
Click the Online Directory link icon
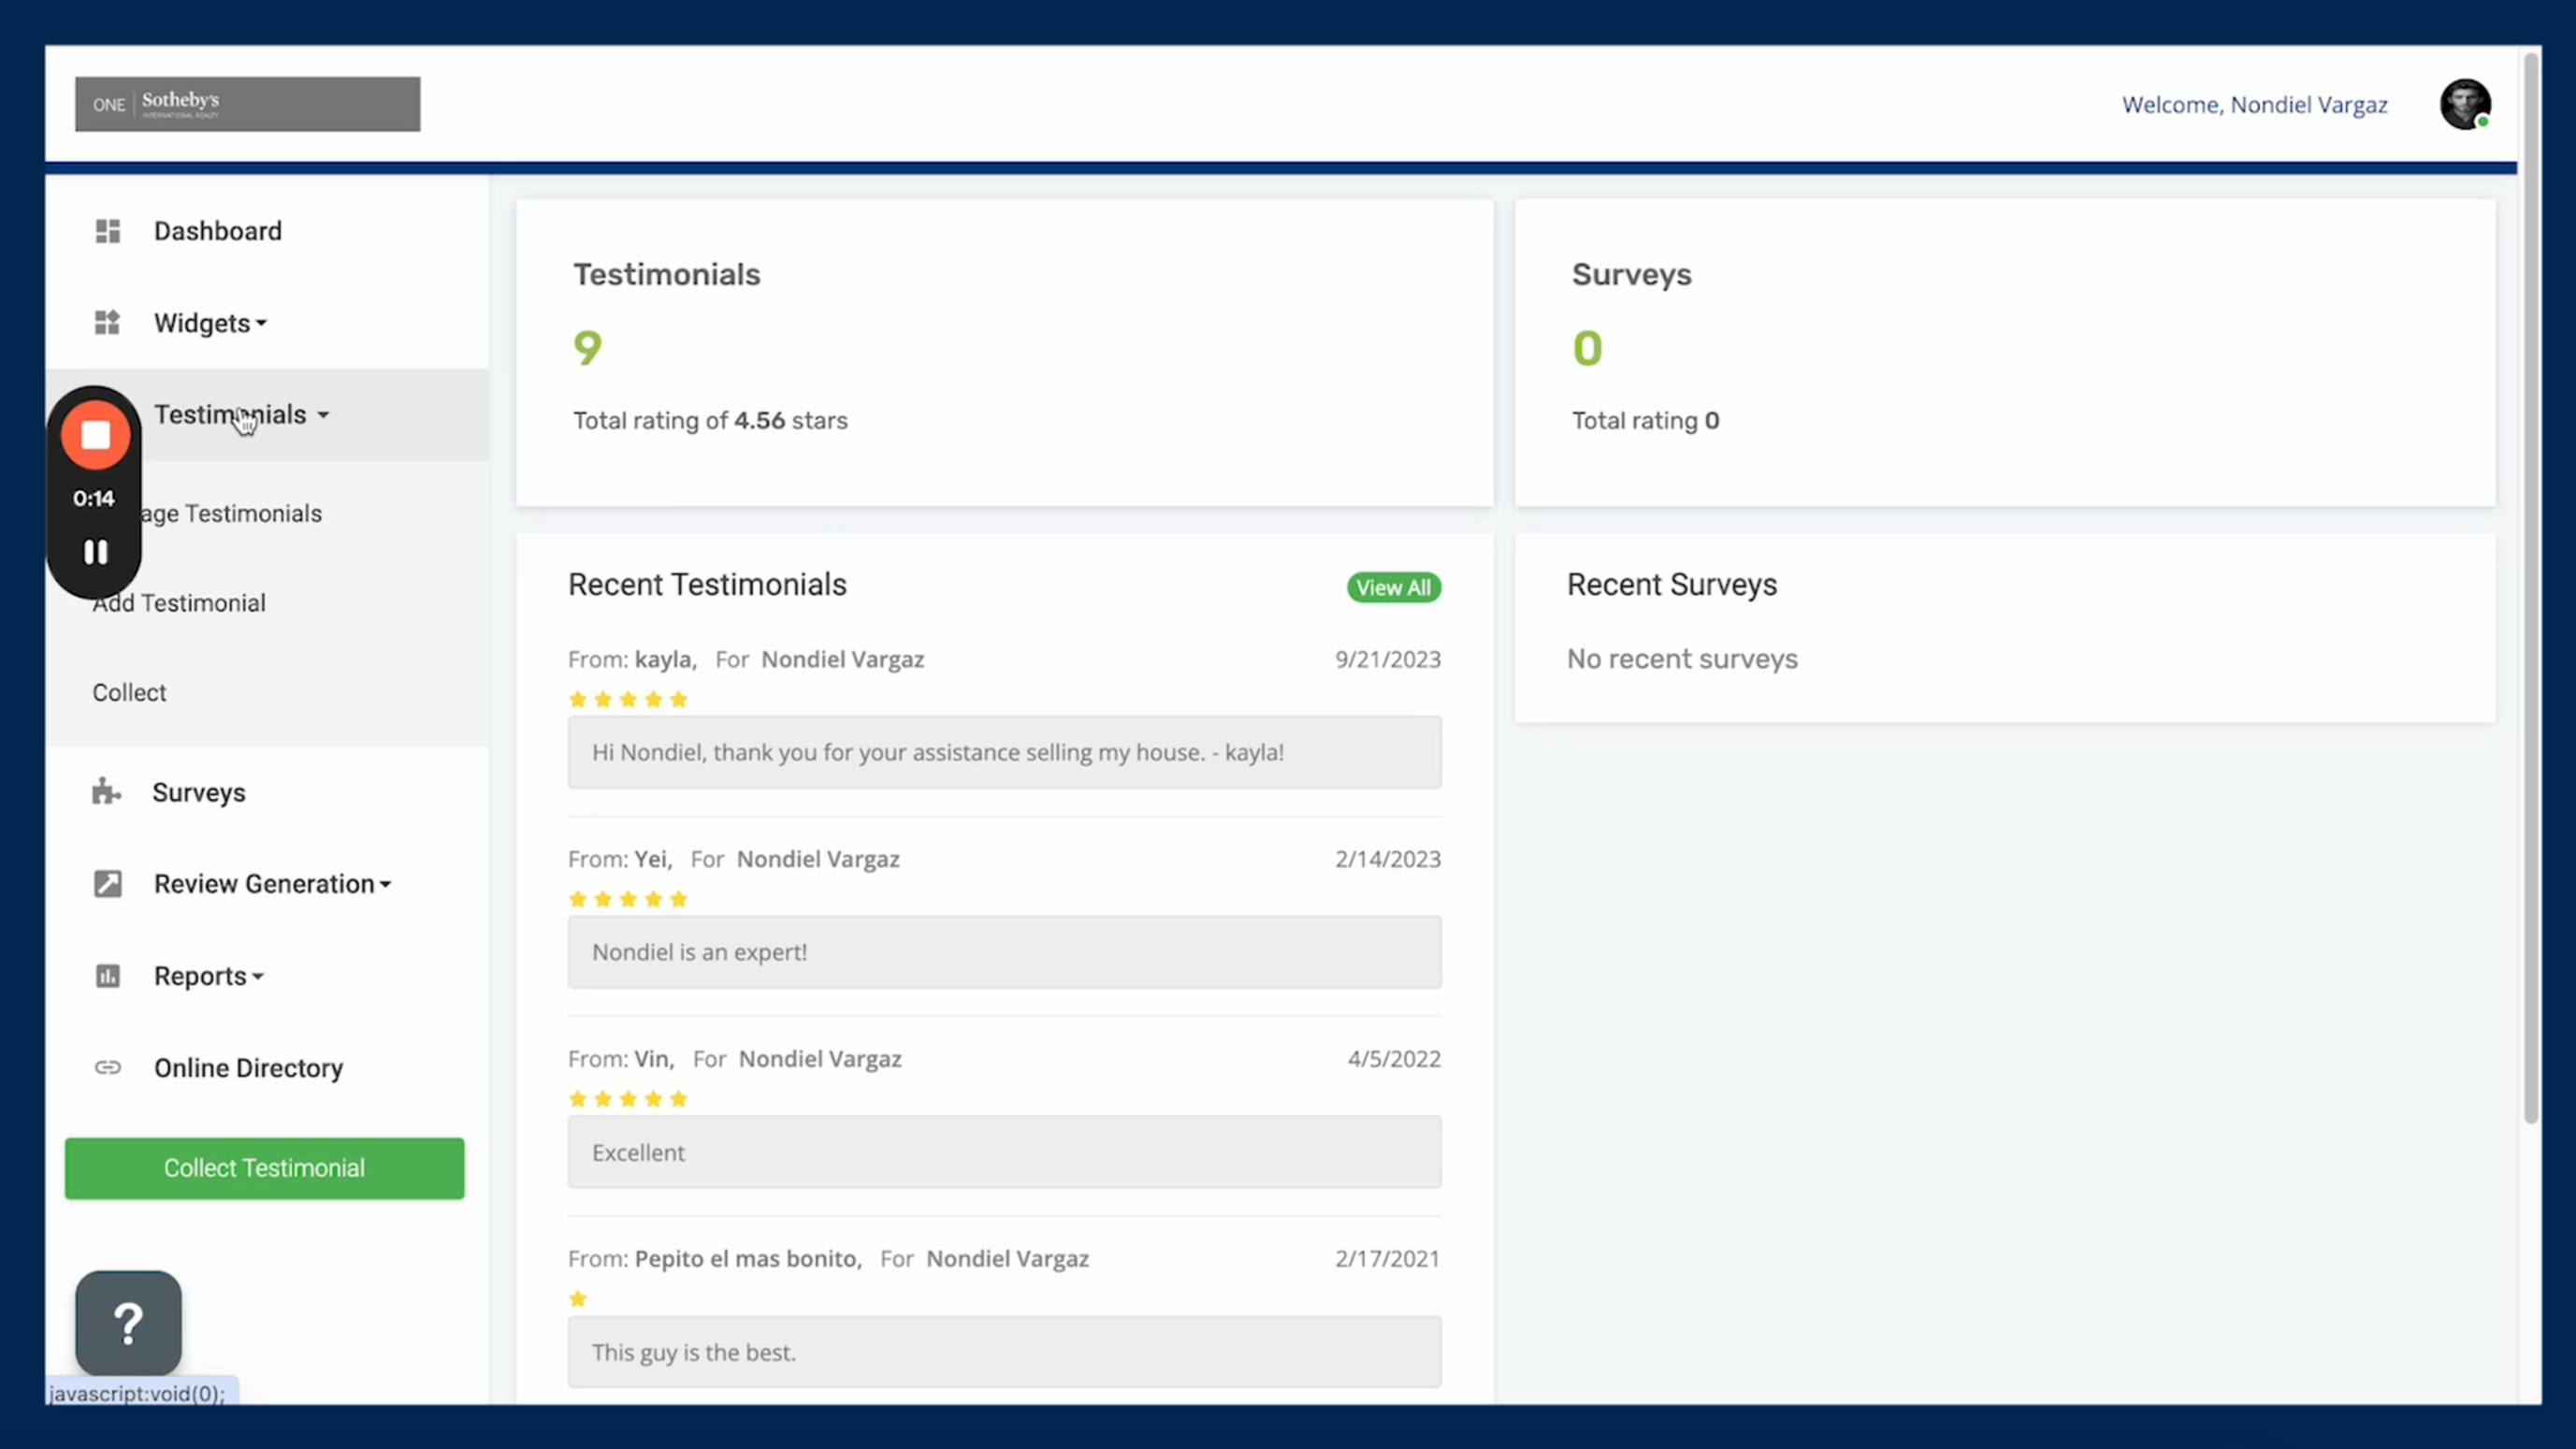point(107,1068)
